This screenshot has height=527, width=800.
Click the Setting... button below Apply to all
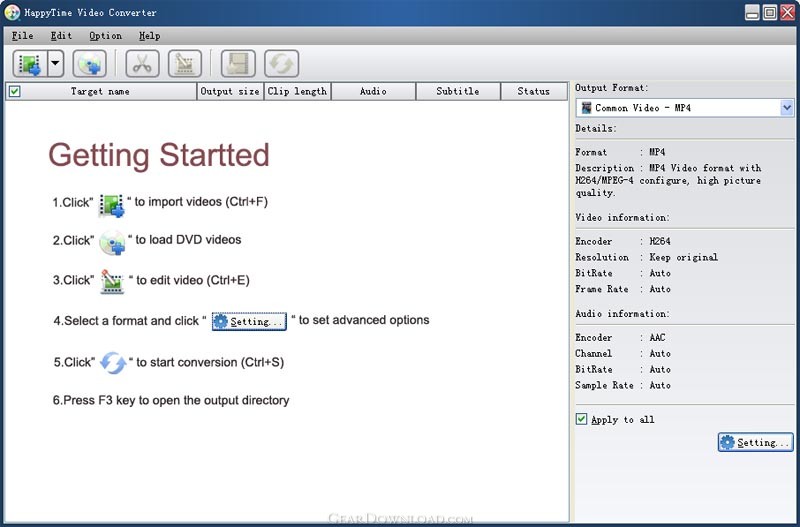[756, 442]
